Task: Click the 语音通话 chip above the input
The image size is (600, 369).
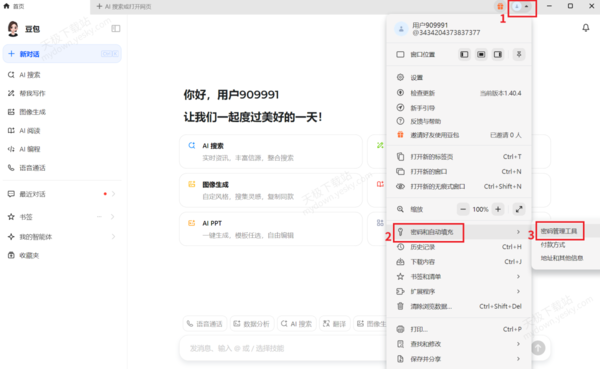Action: 205,324
